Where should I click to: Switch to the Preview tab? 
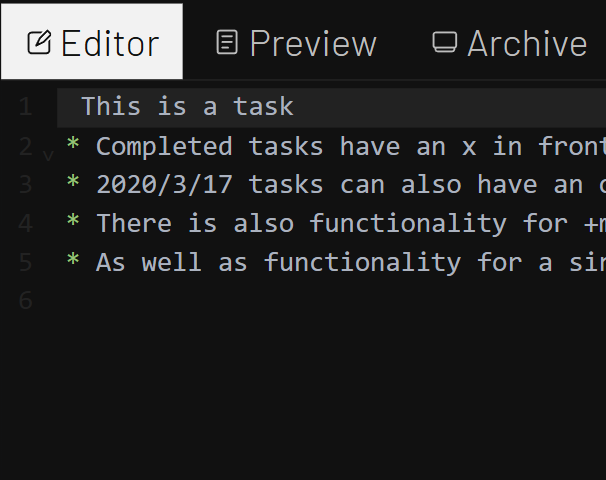click(x=296, y=43)
